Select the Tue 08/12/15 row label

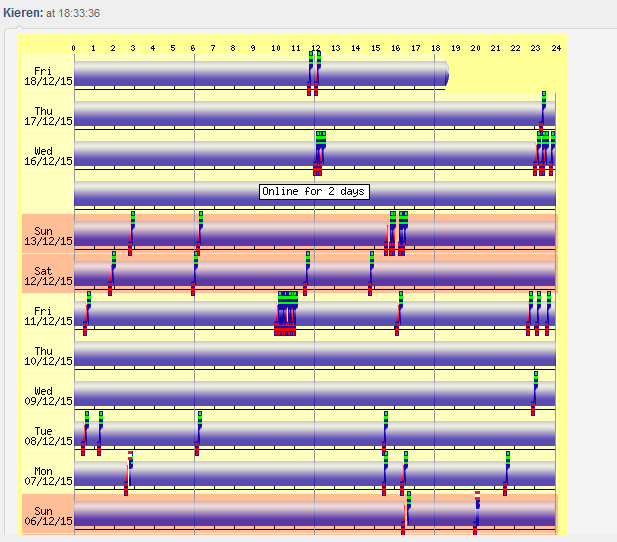(x=48, y=436)
